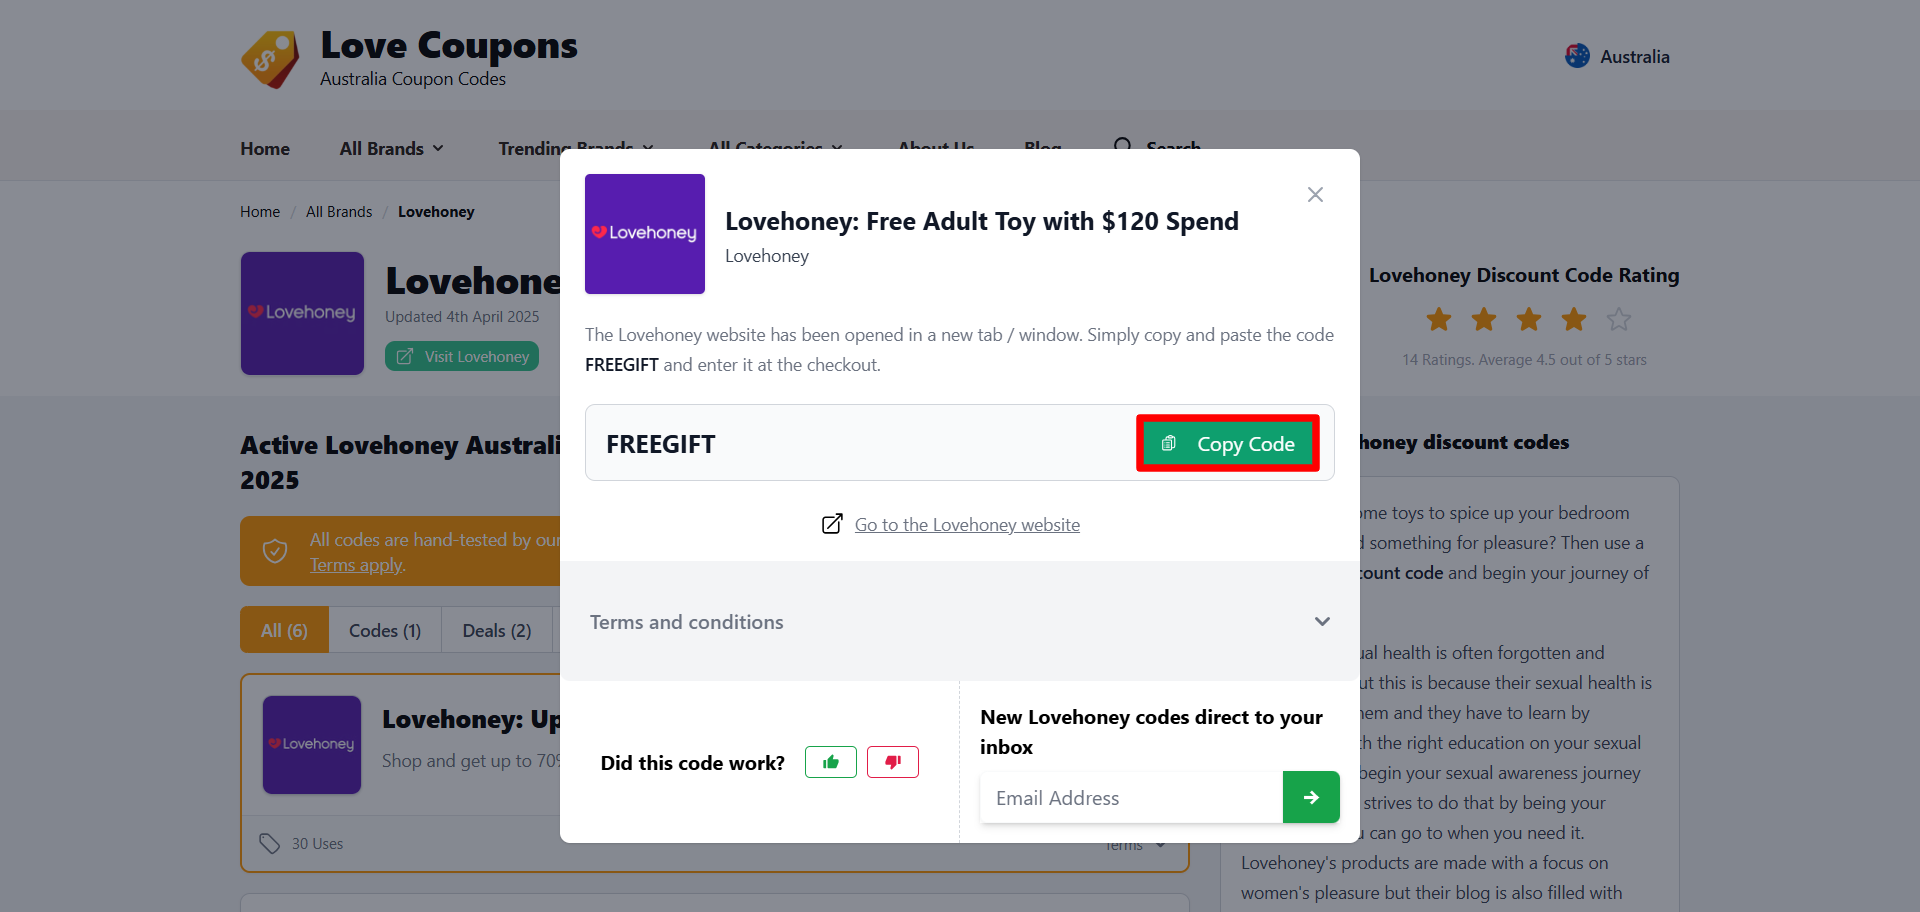
Task: Click the tag icon beside 30 Uses
Action: pyautogui.click(x=269, y=843)
